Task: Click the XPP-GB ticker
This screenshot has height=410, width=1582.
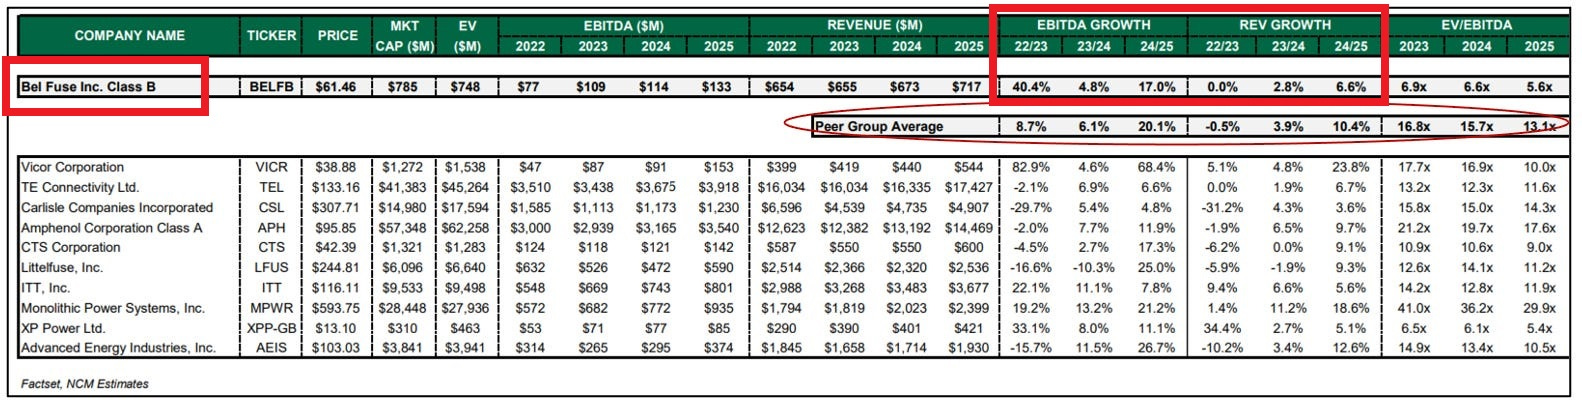Action: pos(271,328)
